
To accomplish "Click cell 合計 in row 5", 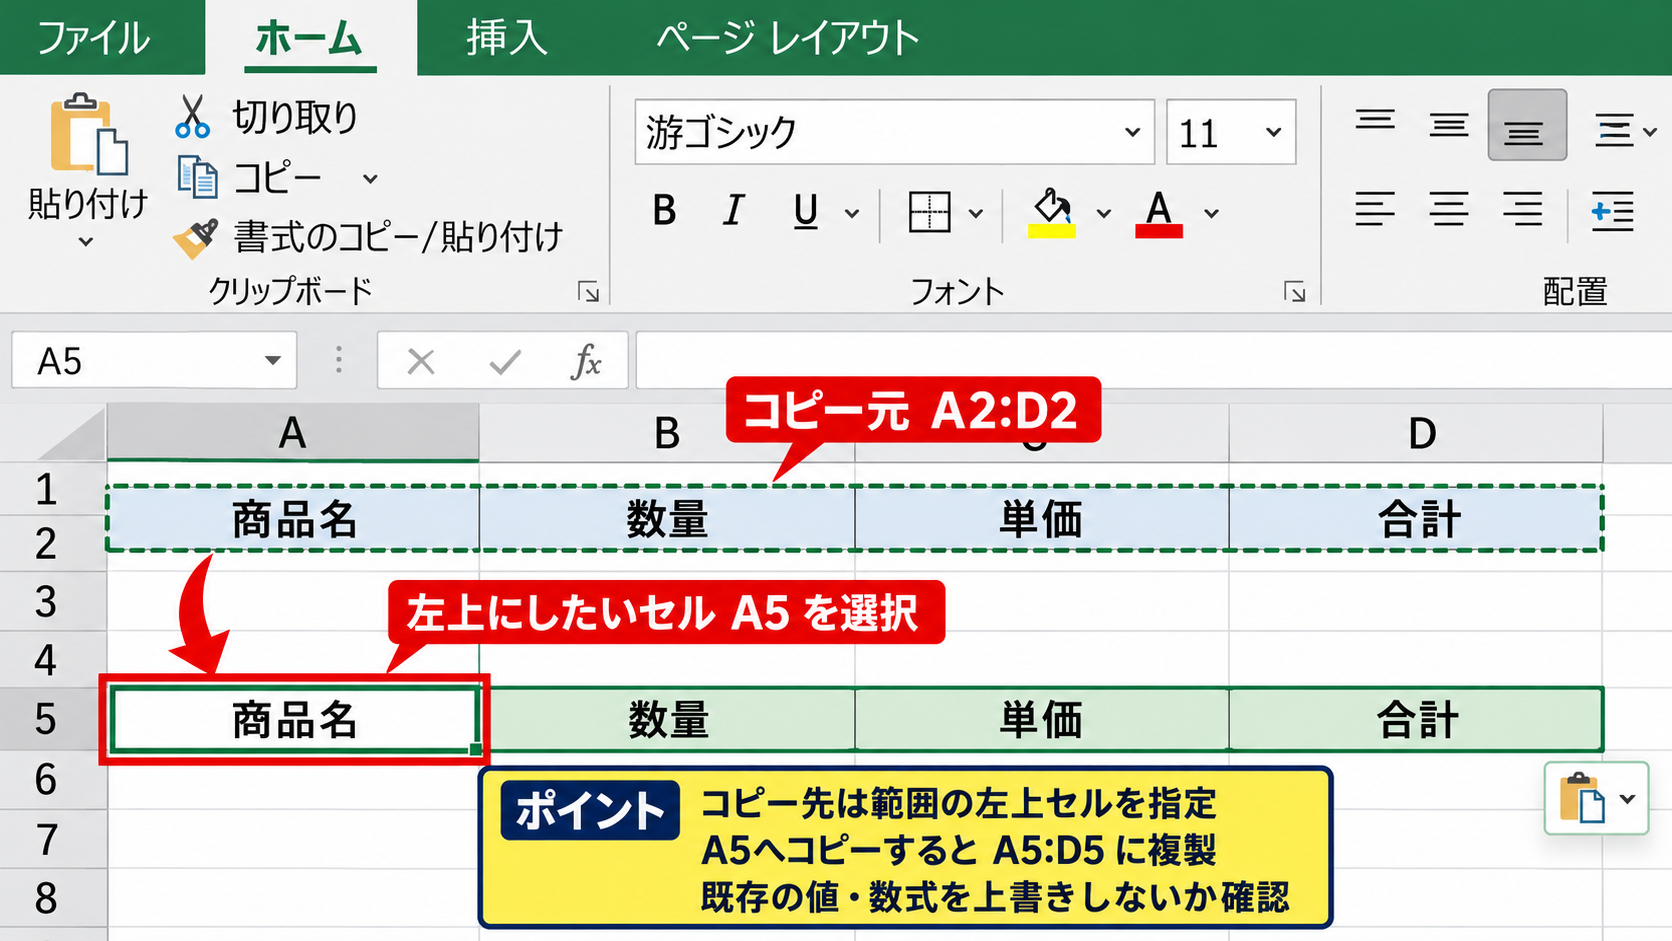I will [1416, 719].
